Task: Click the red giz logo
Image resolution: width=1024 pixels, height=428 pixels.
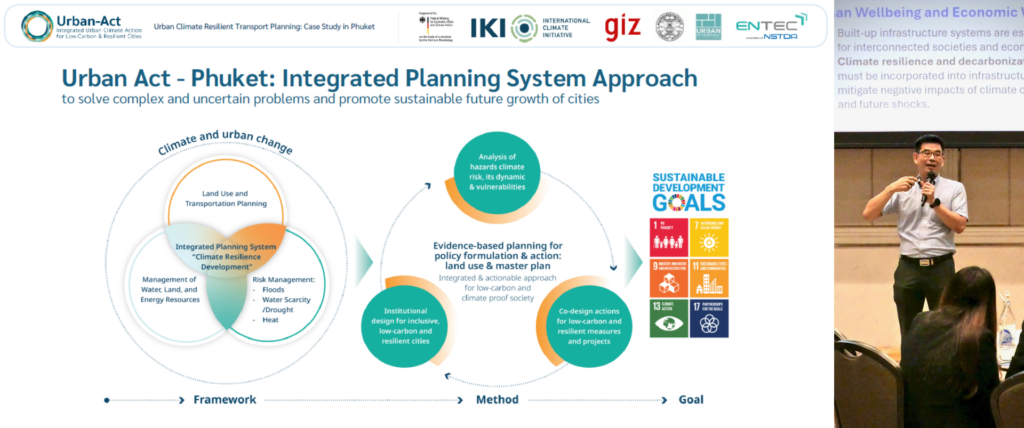Action: point(622,27)
